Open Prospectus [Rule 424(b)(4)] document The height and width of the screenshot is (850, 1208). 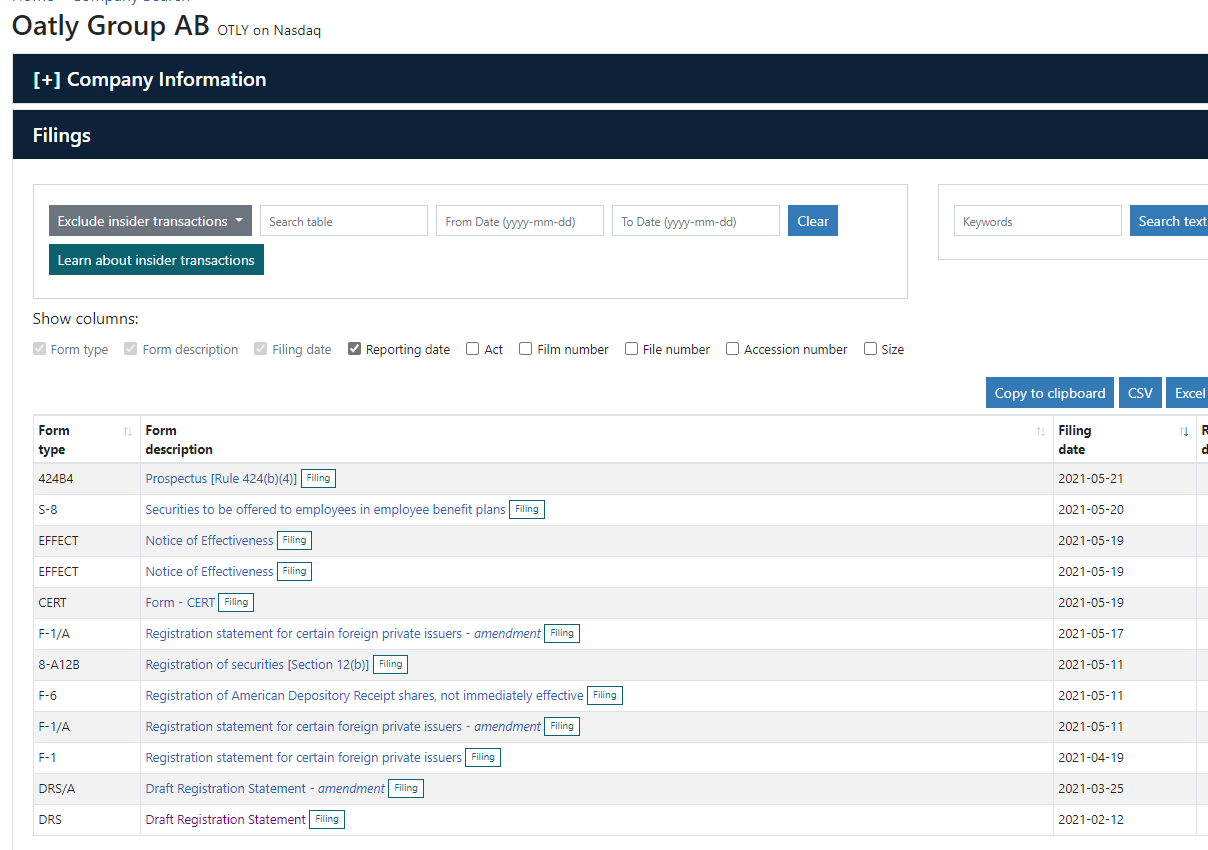tap(221, 479)
